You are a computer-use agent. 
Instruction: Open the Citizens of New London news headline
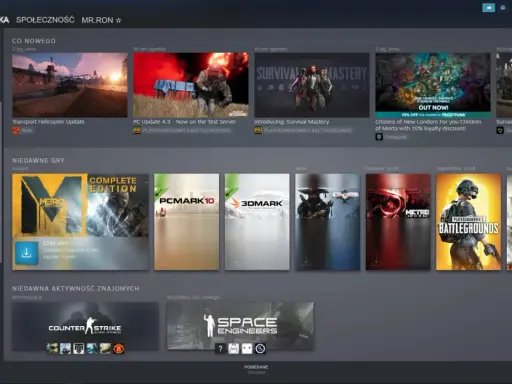click(x=428, y=125)
